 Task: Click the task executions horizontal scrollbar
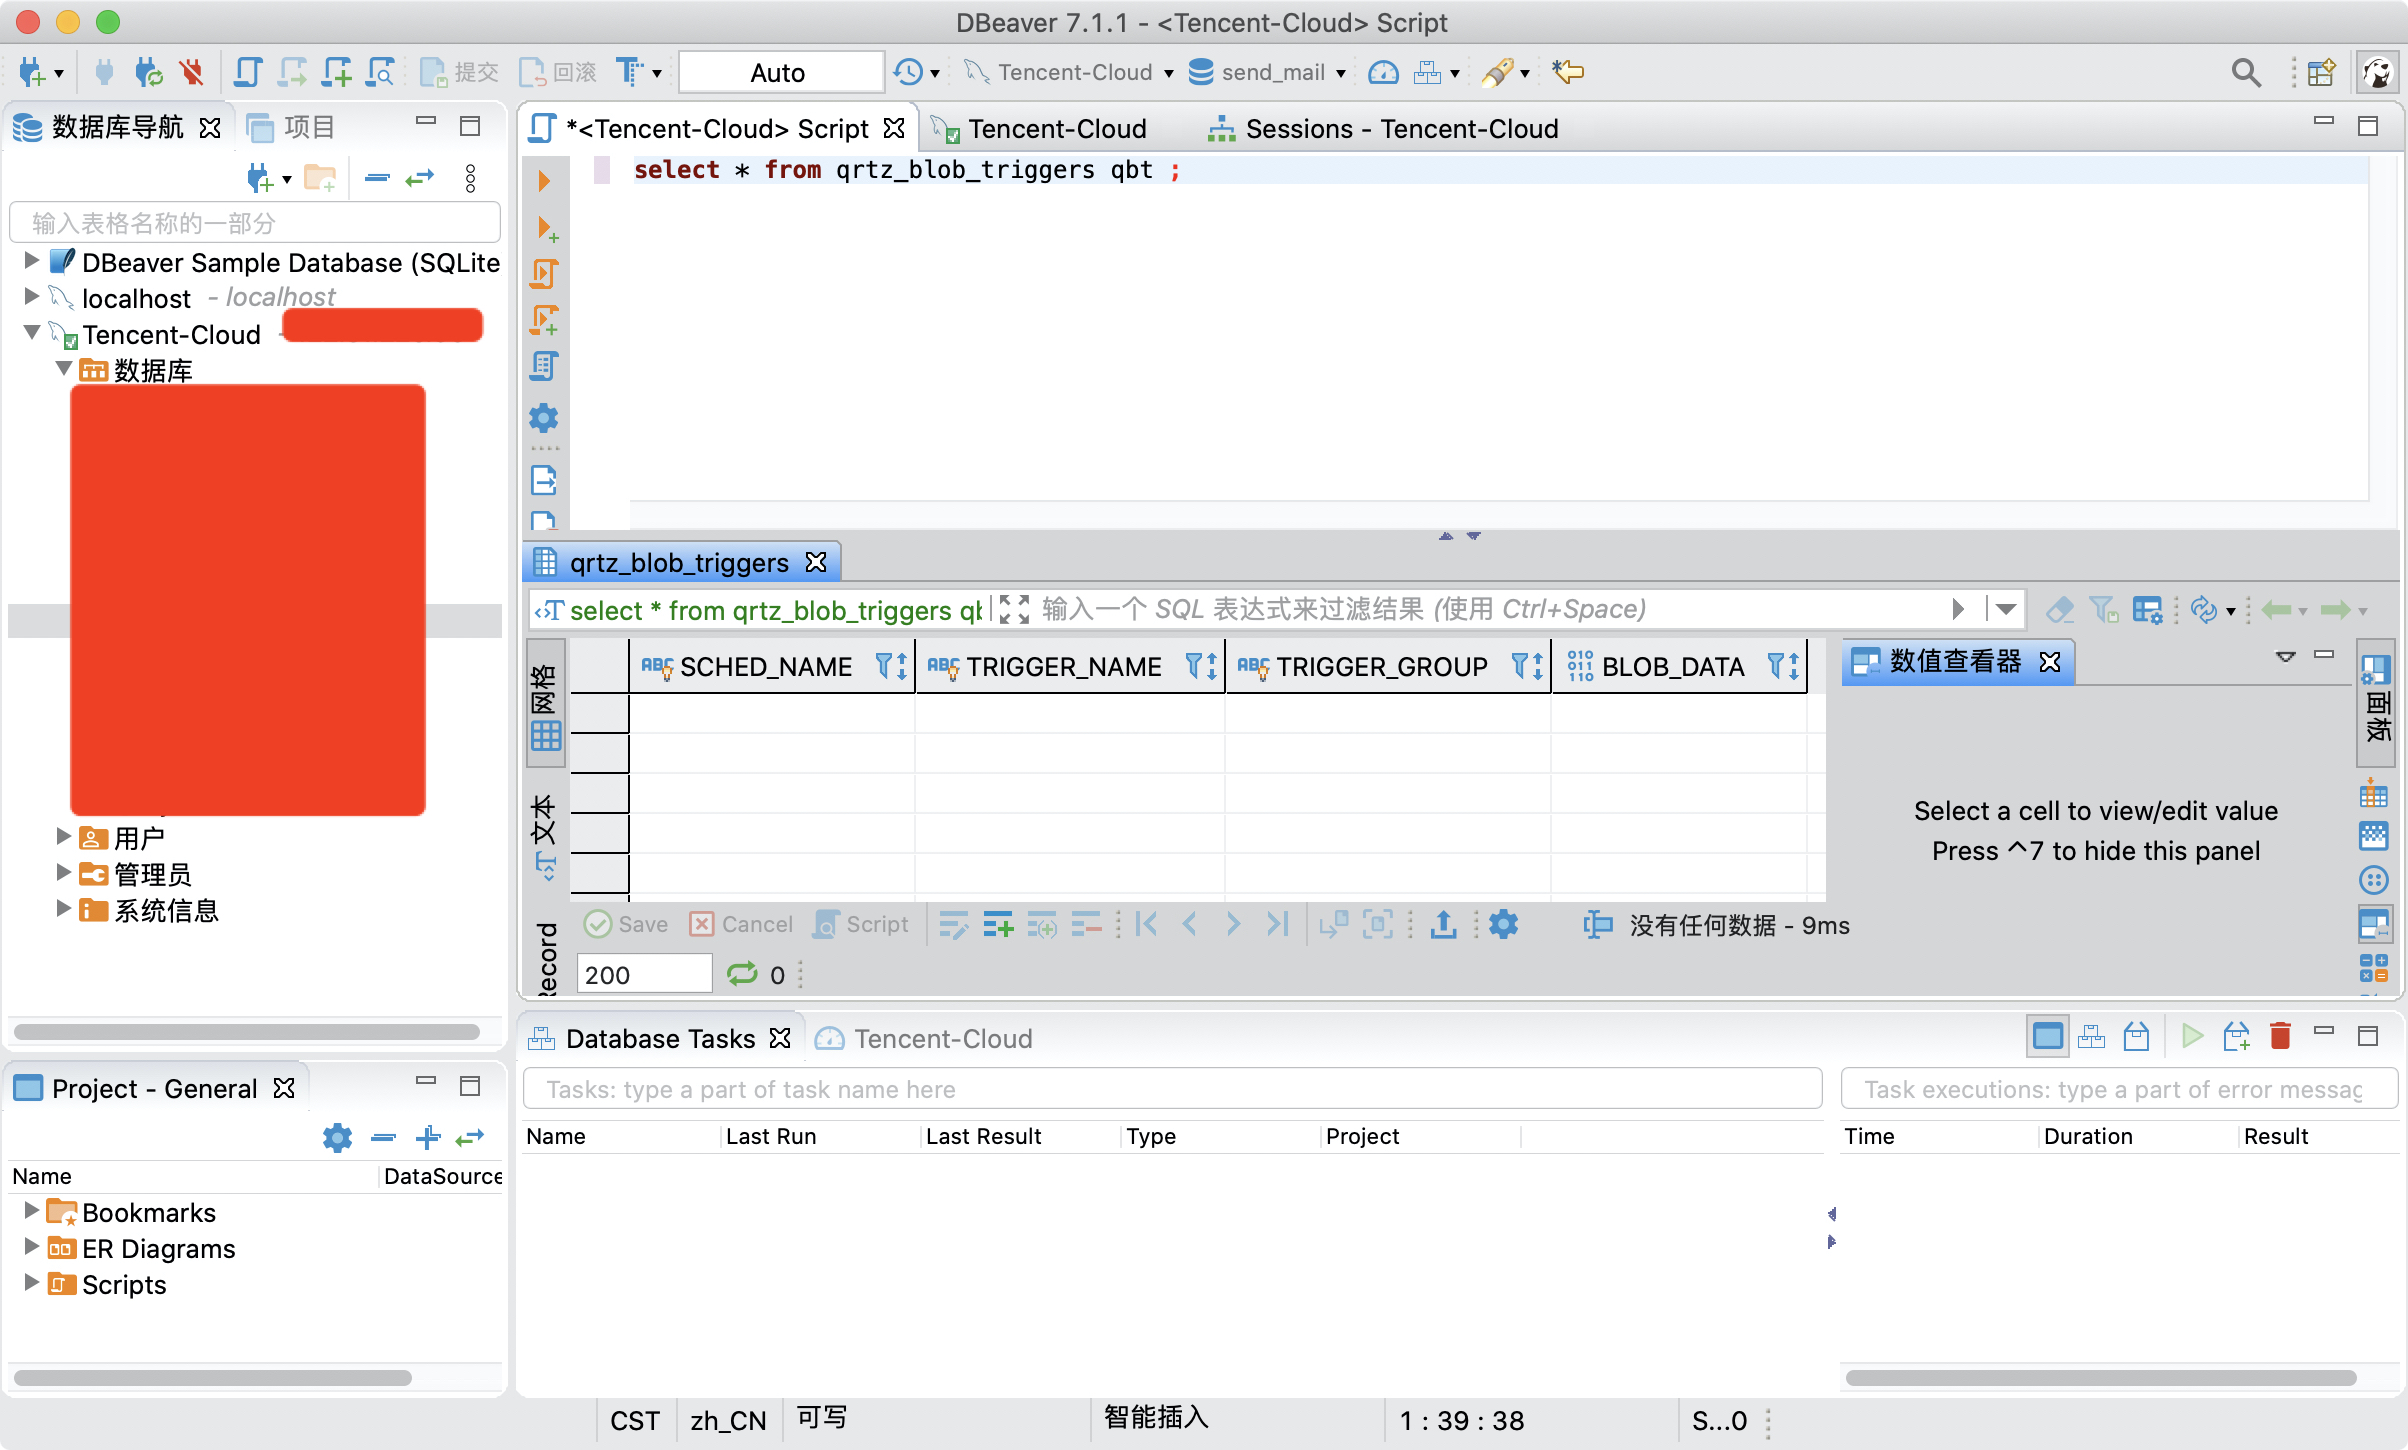pos(2100,1377)
